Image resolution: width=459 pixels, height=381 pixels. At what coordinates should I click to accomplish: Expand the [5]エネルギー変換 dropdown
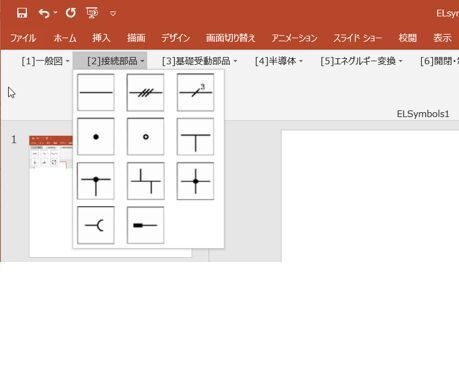pyautogui.click(x=361, y=61)
